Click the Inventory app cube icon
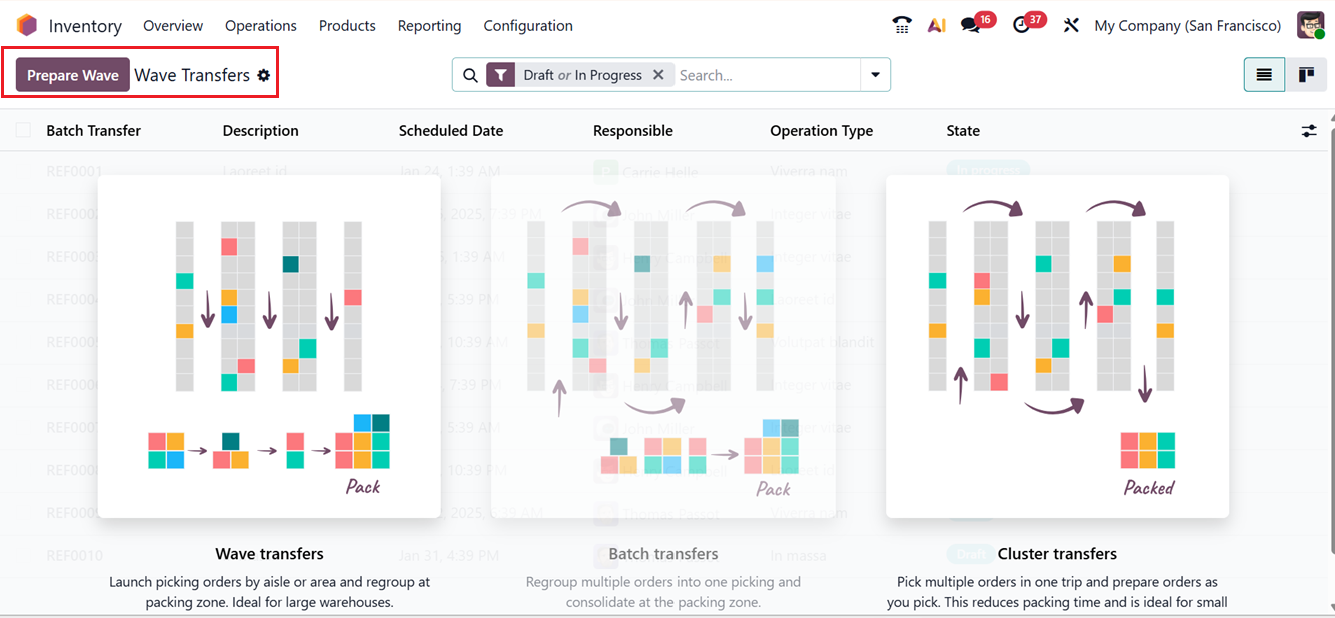 pos(25,24)
